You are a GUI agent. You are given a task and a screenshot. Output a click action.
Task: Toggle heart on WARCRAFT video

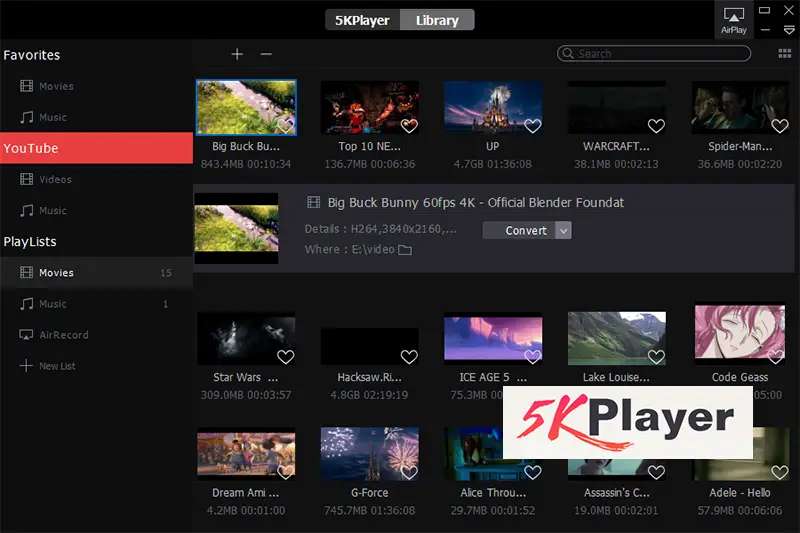click(656, 125)
